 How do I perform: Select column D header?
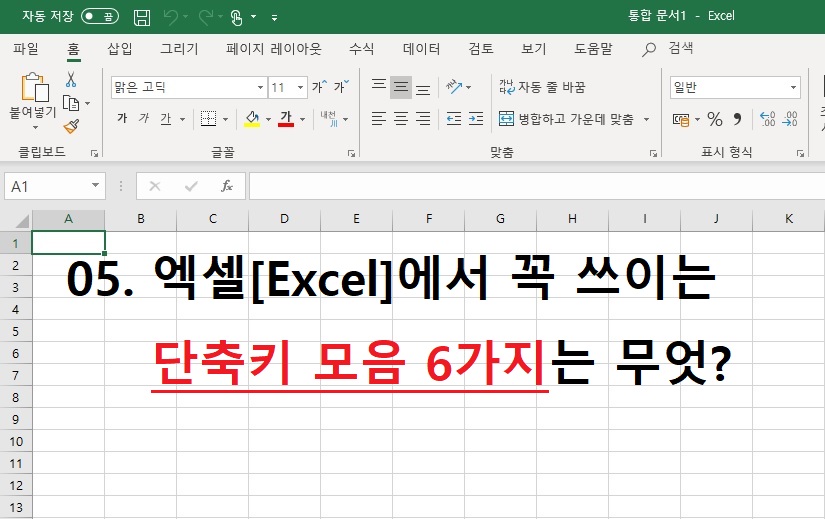(284, 219)
